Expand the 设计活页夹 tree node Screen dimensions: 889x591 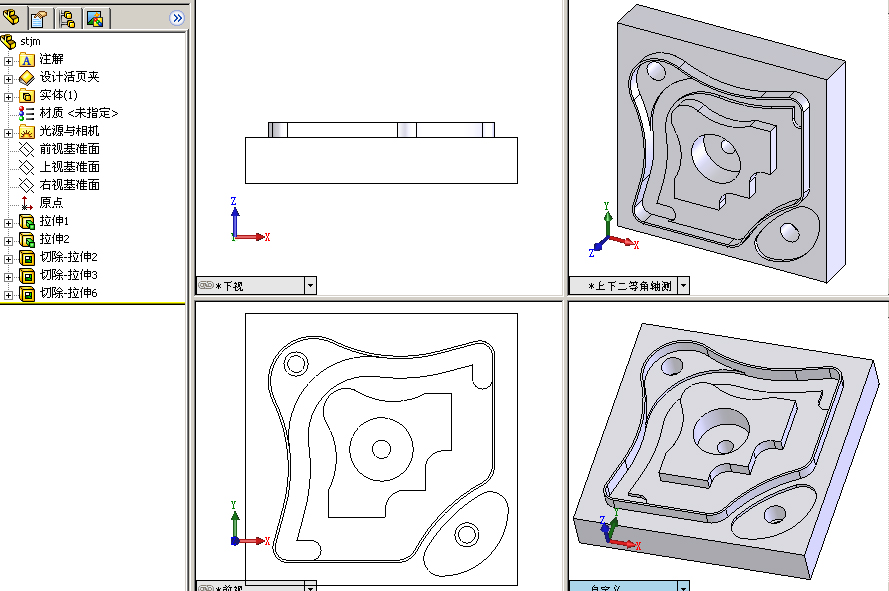pyautogui.click(x=9, y=79)
